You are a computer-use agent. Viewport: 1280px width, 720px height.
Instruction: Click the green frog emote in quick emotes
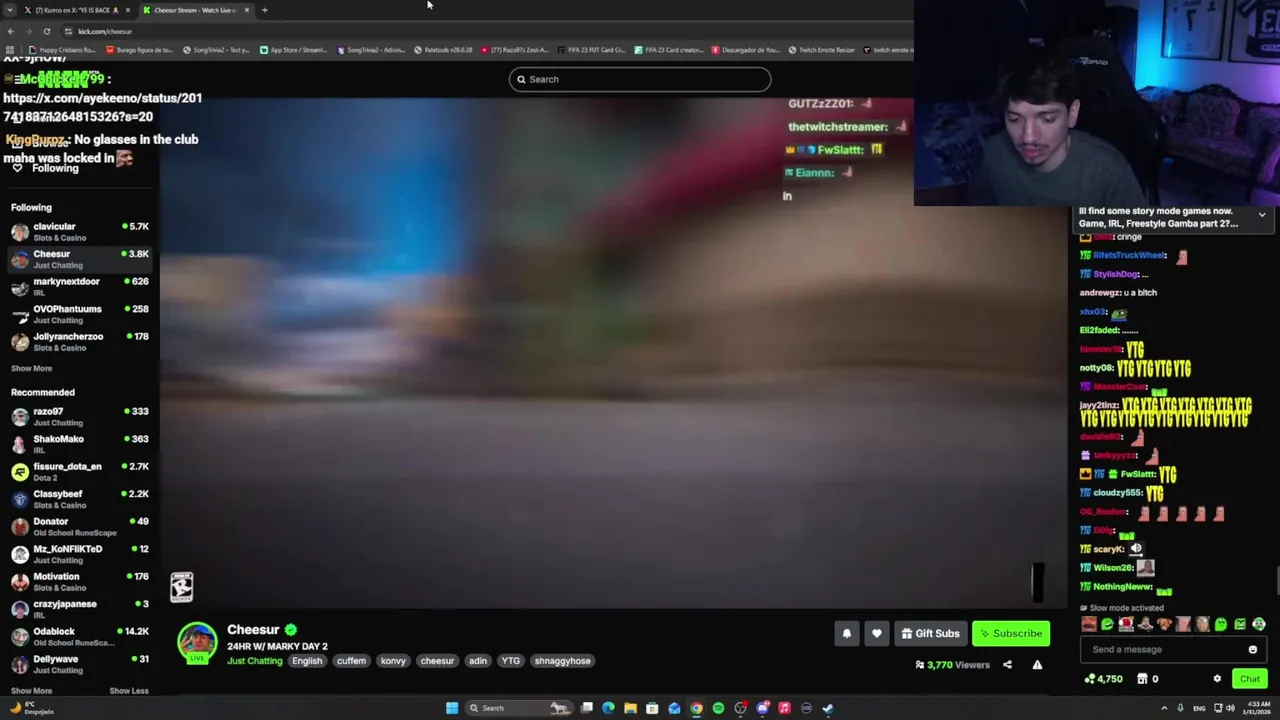click(1220, 624)
